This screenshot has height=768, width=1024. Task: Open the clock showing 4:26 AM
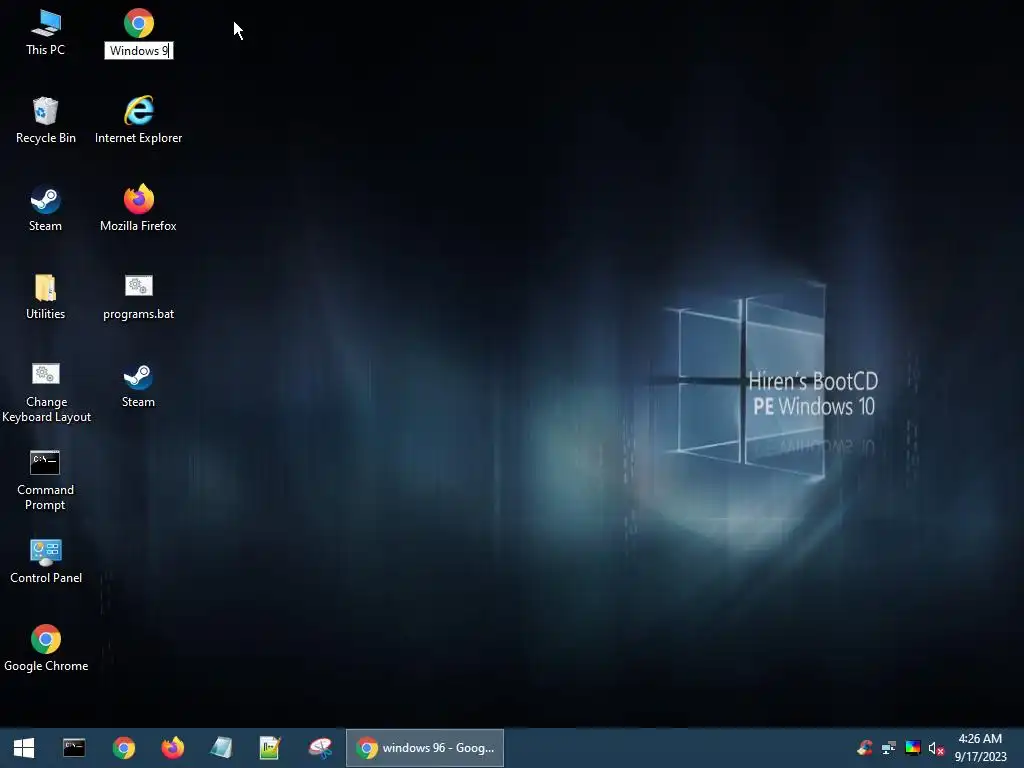coord(980,748)
